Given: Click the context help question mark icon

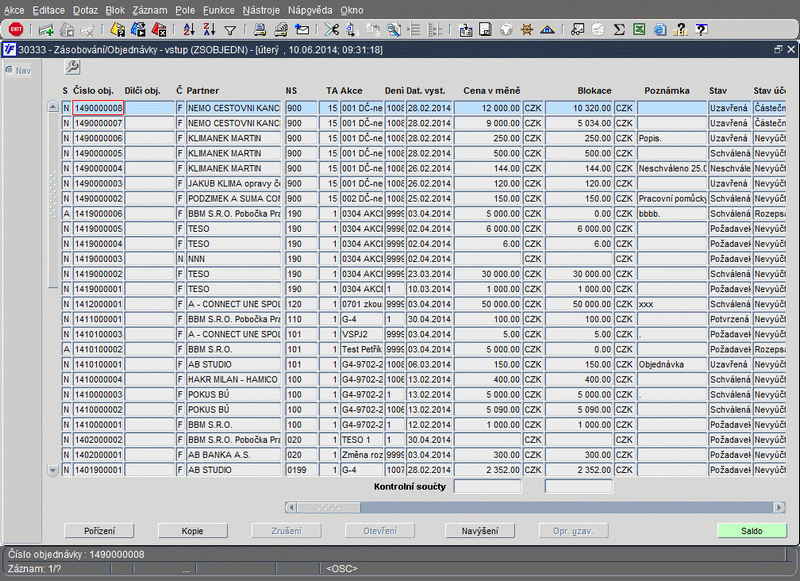Looking at the screenshot, I should point(702,30).
